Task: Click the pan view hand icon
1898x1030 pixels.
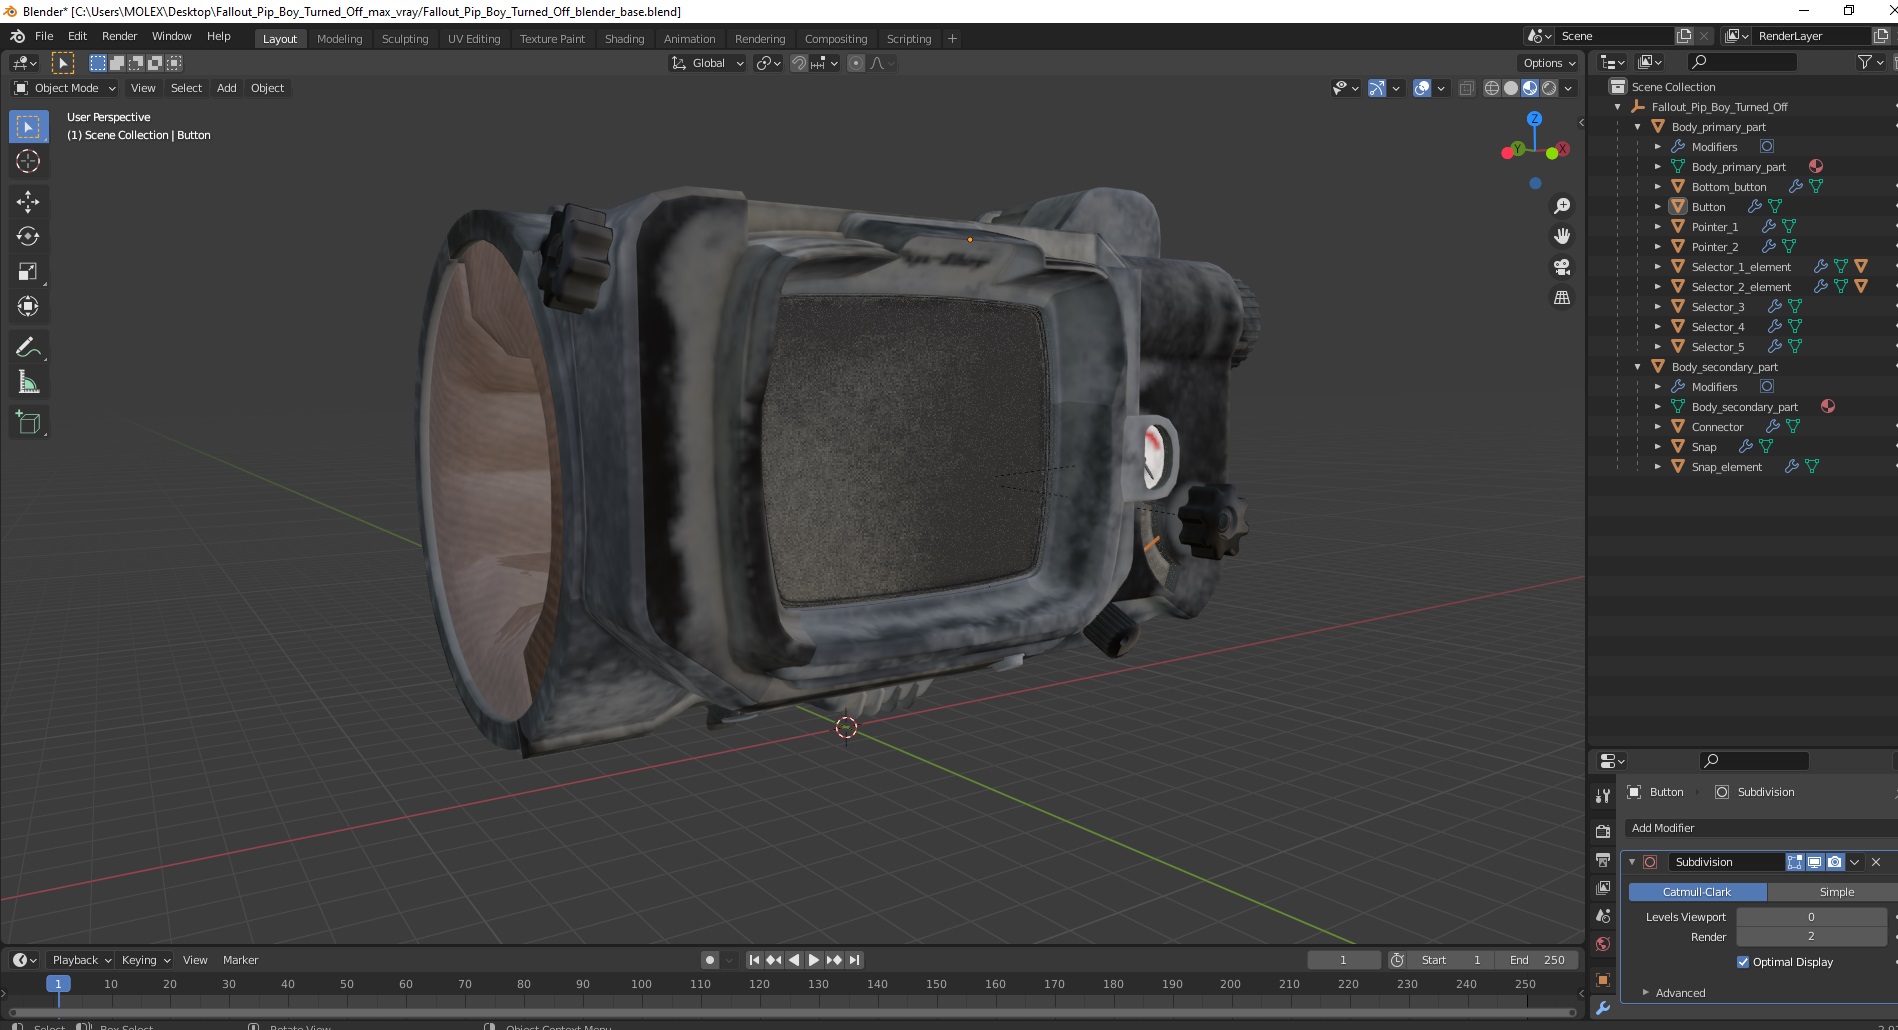Action: click(x=1561, y=236)
